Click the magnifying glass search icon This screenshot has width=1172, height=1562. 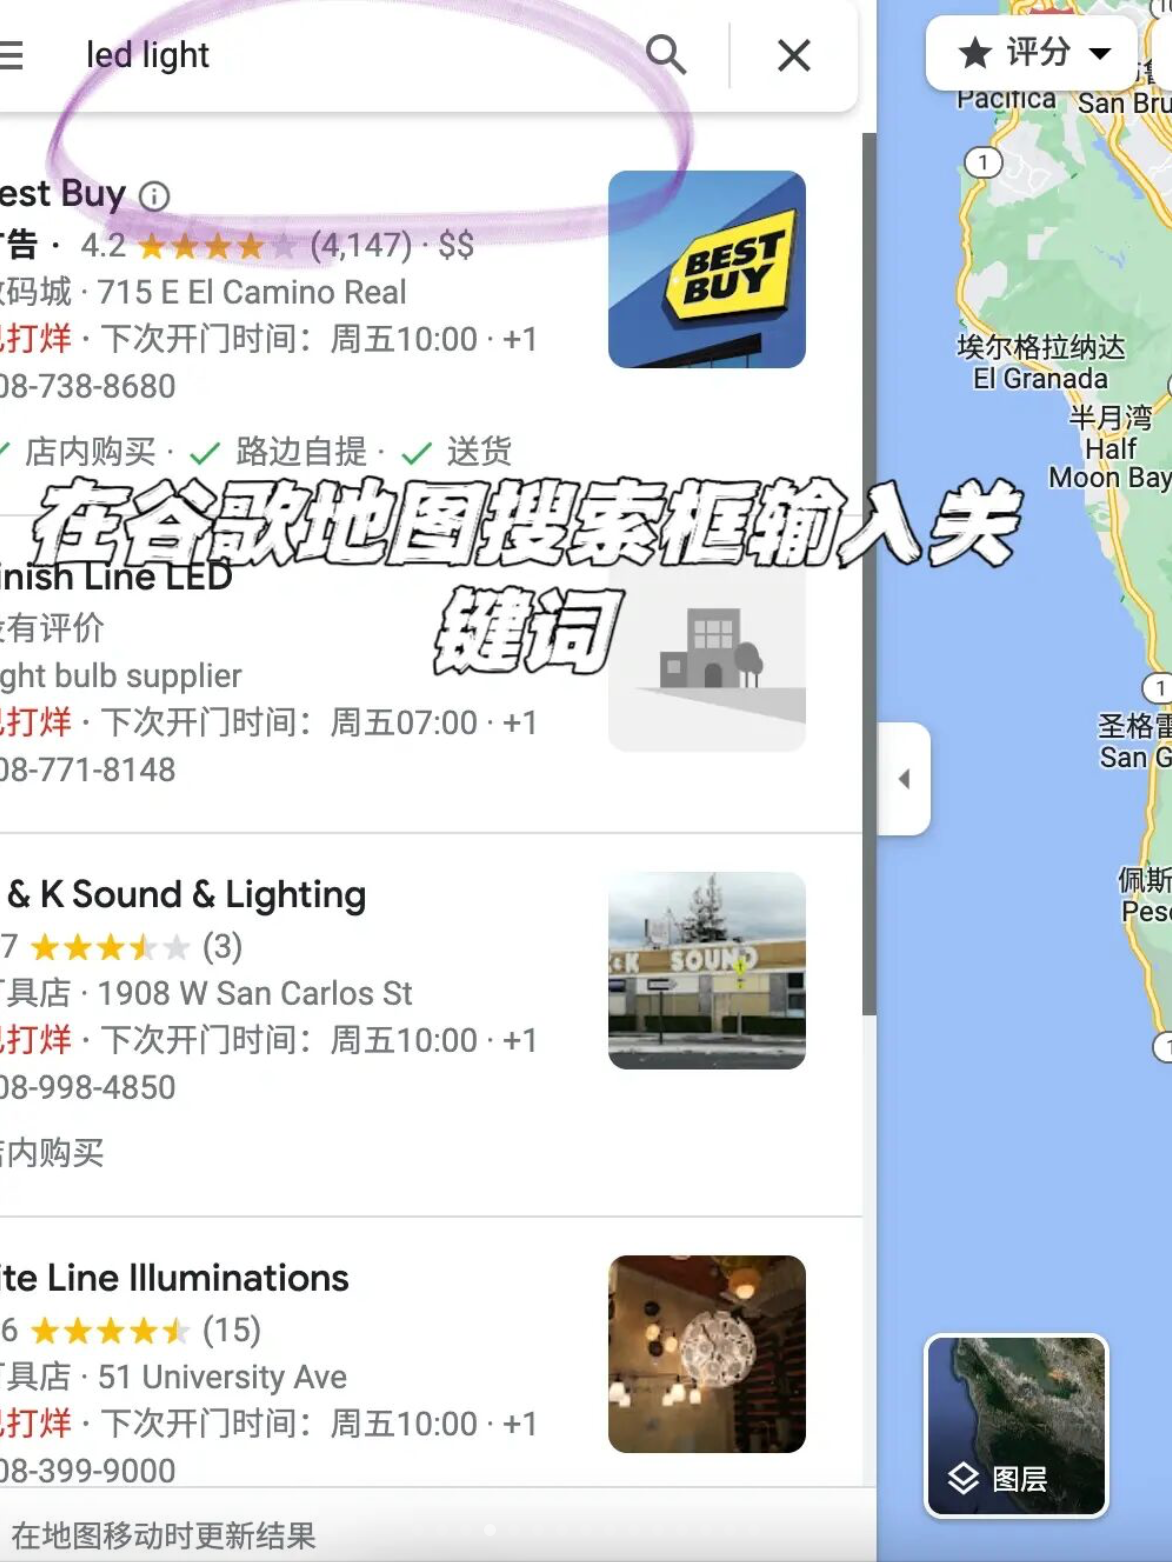click(x=666, y=54)
